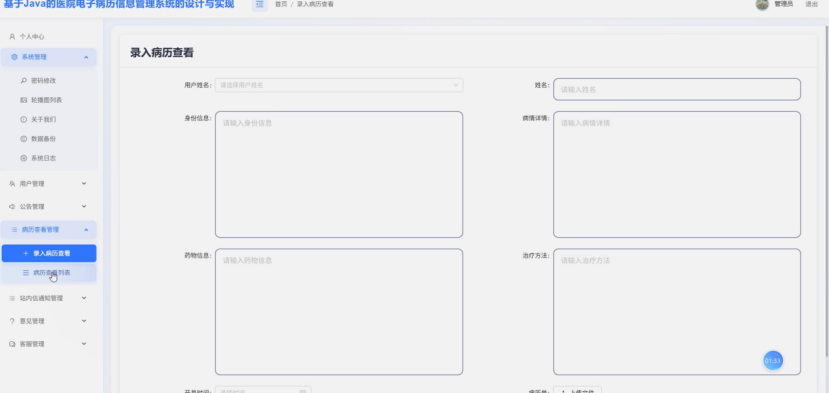Click the administrator avatar picture
This screenshot has height=393, width=829.
pyautogui.click(x=762, y=4)
